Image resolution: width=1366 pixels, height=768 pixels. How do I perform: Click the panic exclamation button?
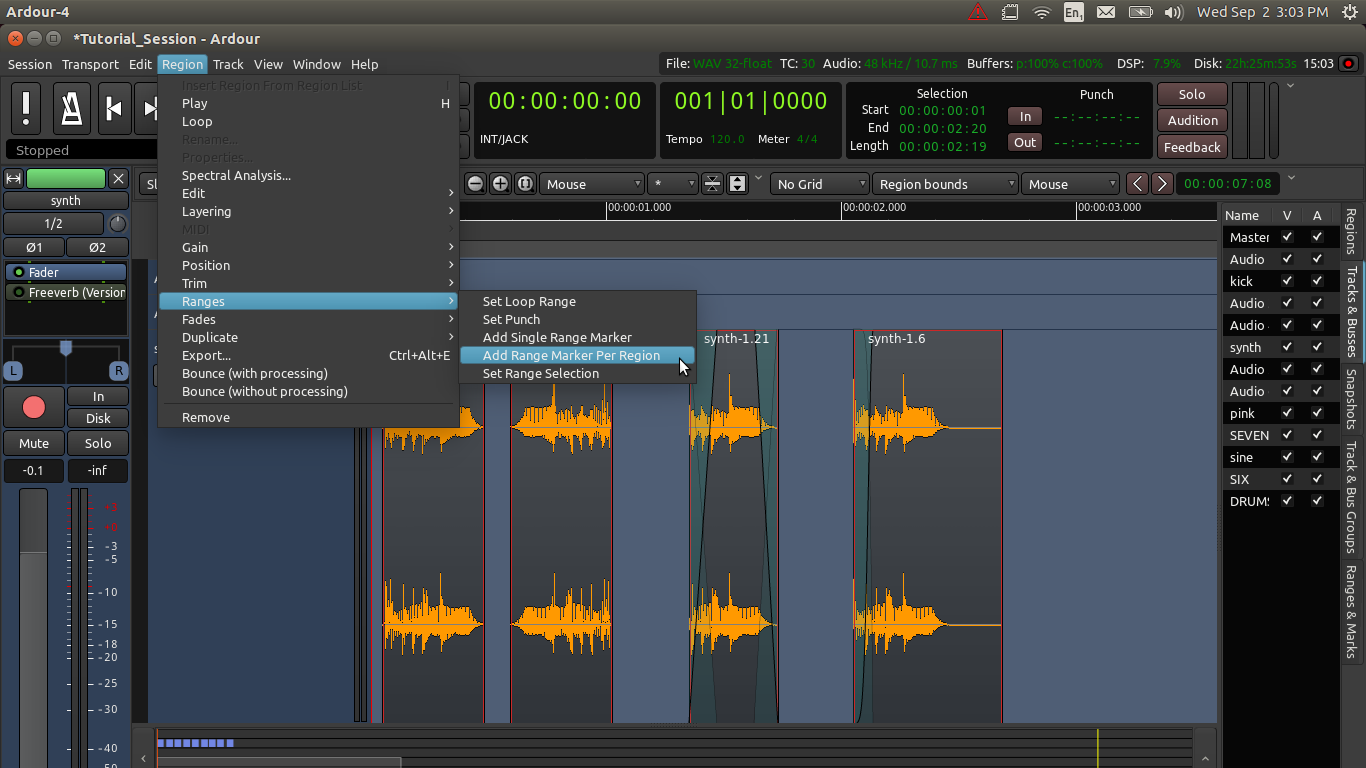pyautogui.click(x=26, y=108)
